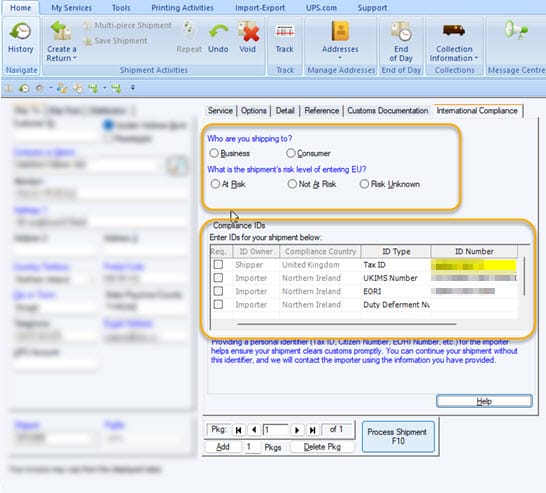Click the End of Day icon
Screen dimensions: 546x493
pos(401,31)
